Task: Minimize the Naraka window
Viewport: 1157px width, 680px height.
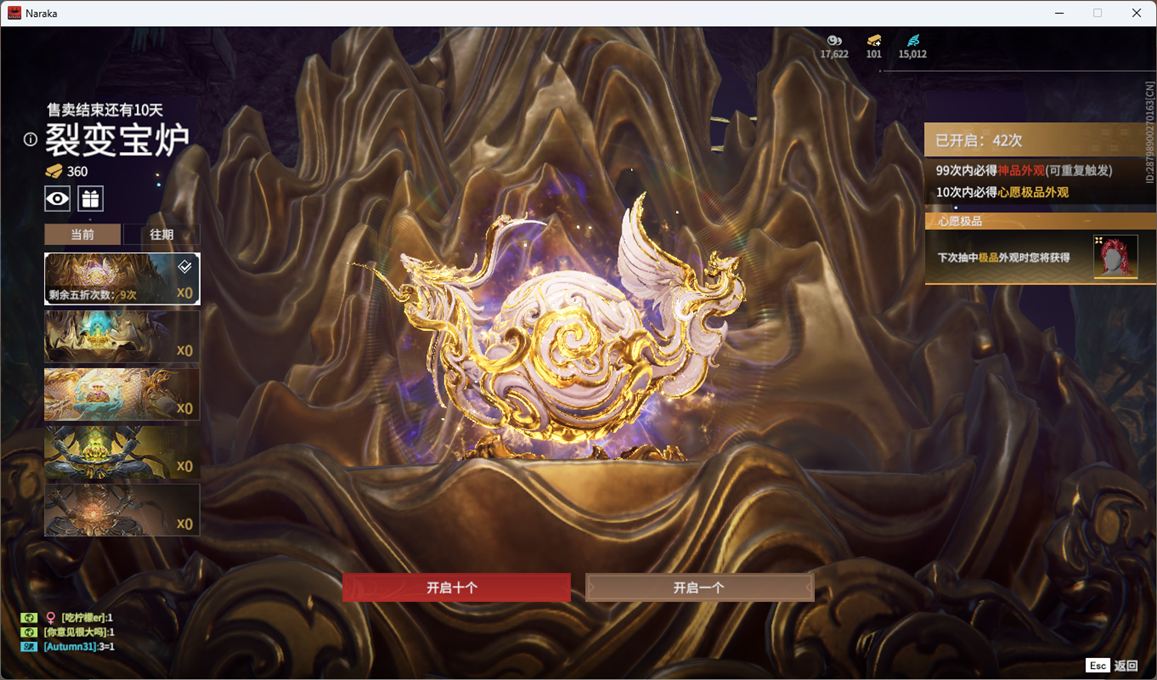Action: tap(1060, 13)
